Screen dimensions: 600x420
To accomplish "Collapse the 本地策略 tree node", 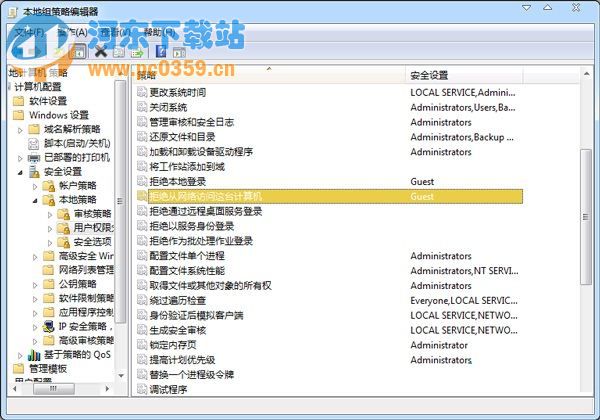I will (x=35, y=200).
